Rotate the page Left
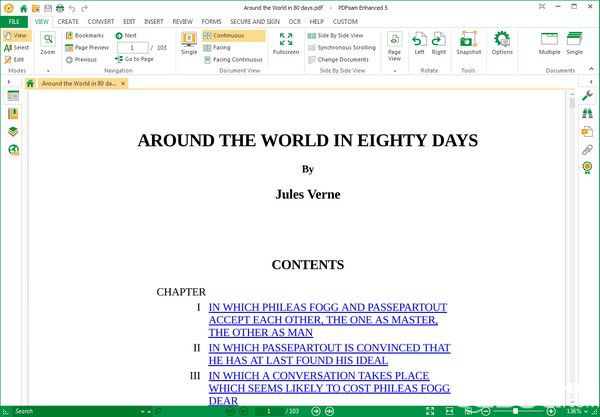 (419, 43)
